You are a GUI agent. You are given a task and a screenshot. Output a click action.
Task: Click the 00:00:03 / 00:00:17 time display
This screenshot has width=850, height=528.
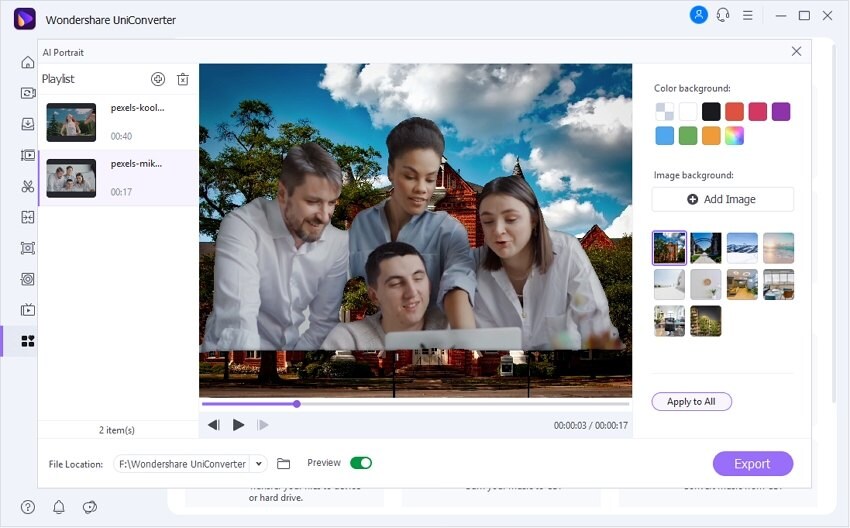coord(590,426)
